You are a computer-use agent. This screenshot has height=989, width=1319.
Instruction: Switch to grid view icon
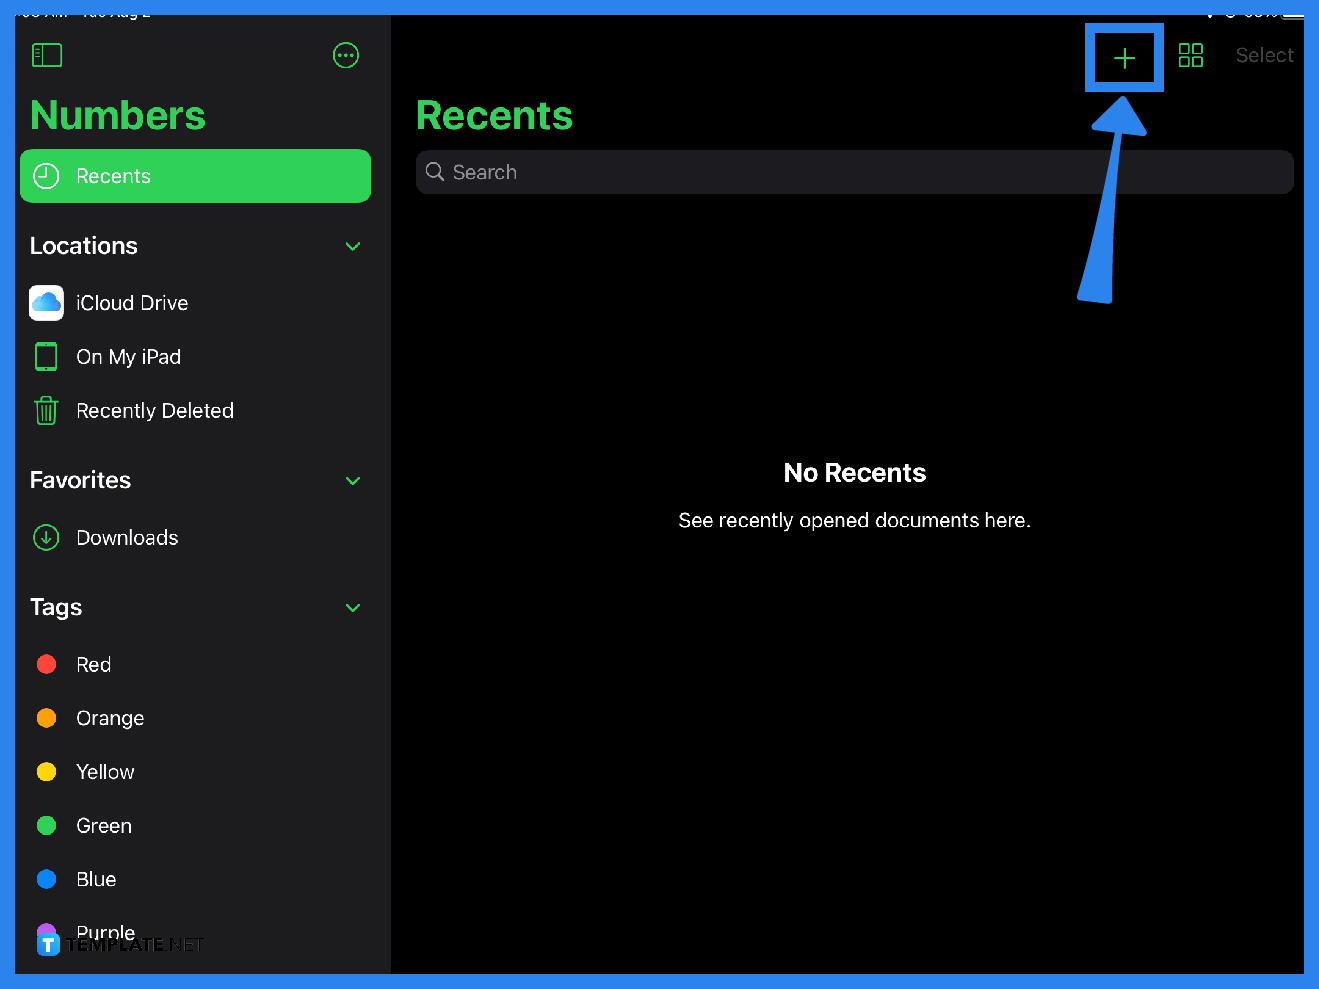click(x=1191, y=55)
